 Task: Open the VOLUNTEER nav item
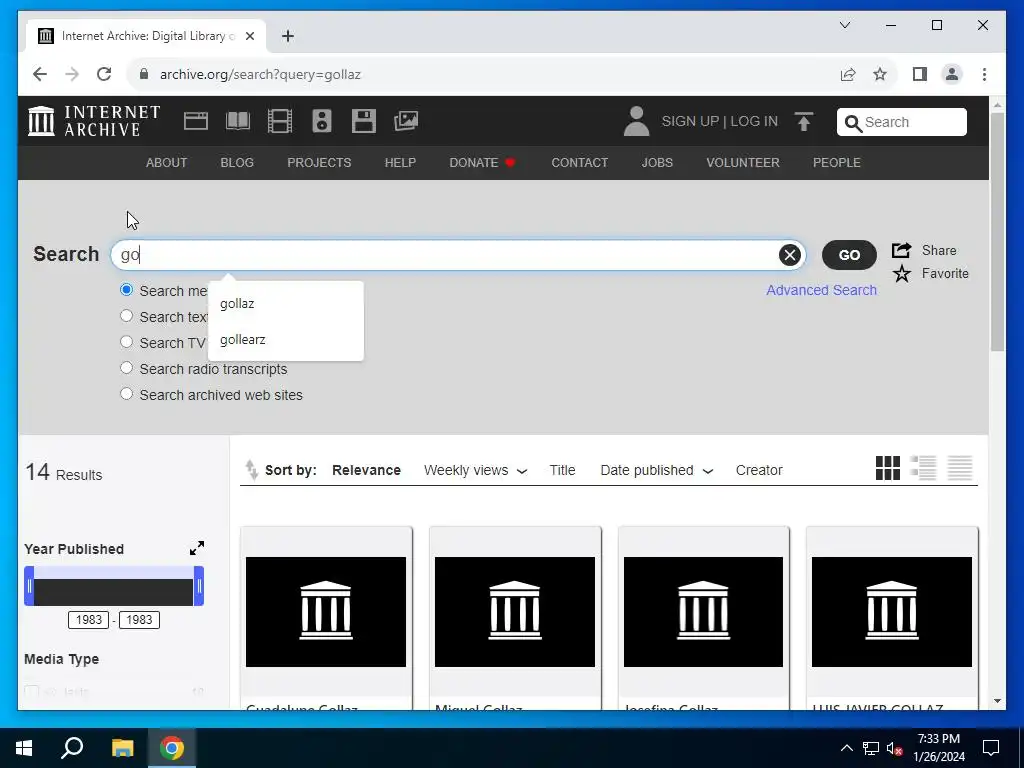pyautogui.click(x=743, y=163)
